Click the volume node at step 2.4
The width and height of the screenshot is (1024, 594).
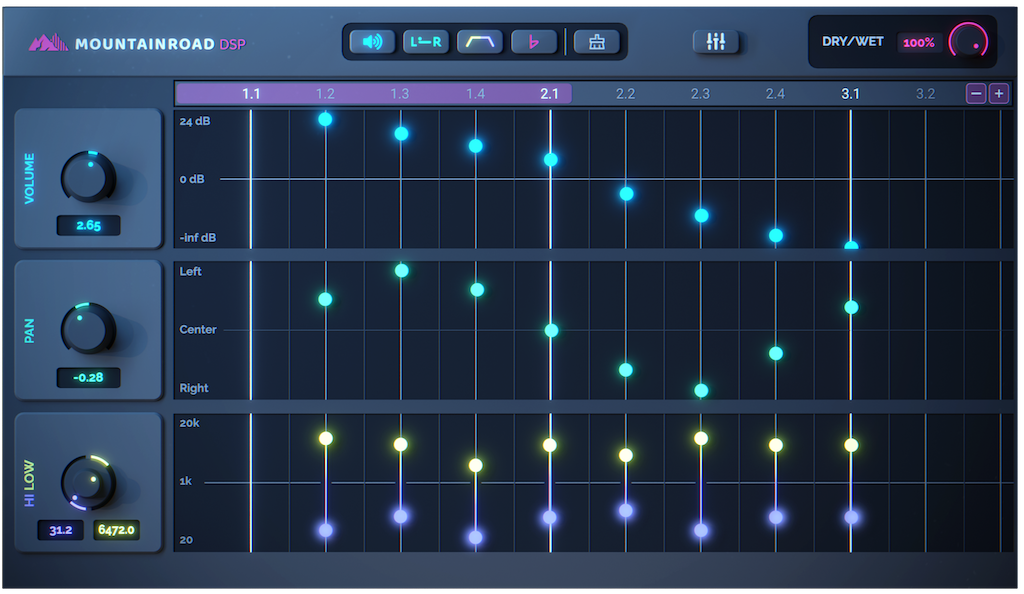click(776, 236)
